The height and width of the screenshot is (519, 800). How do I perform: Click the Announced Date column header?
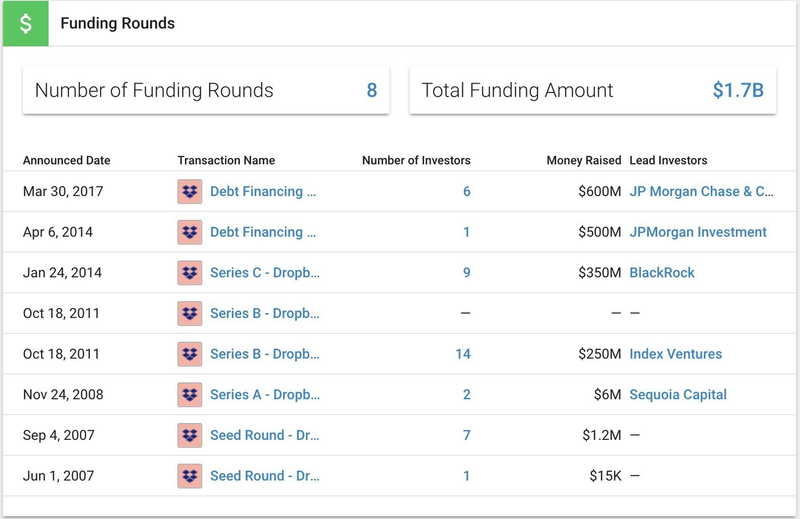pos(67,160)
